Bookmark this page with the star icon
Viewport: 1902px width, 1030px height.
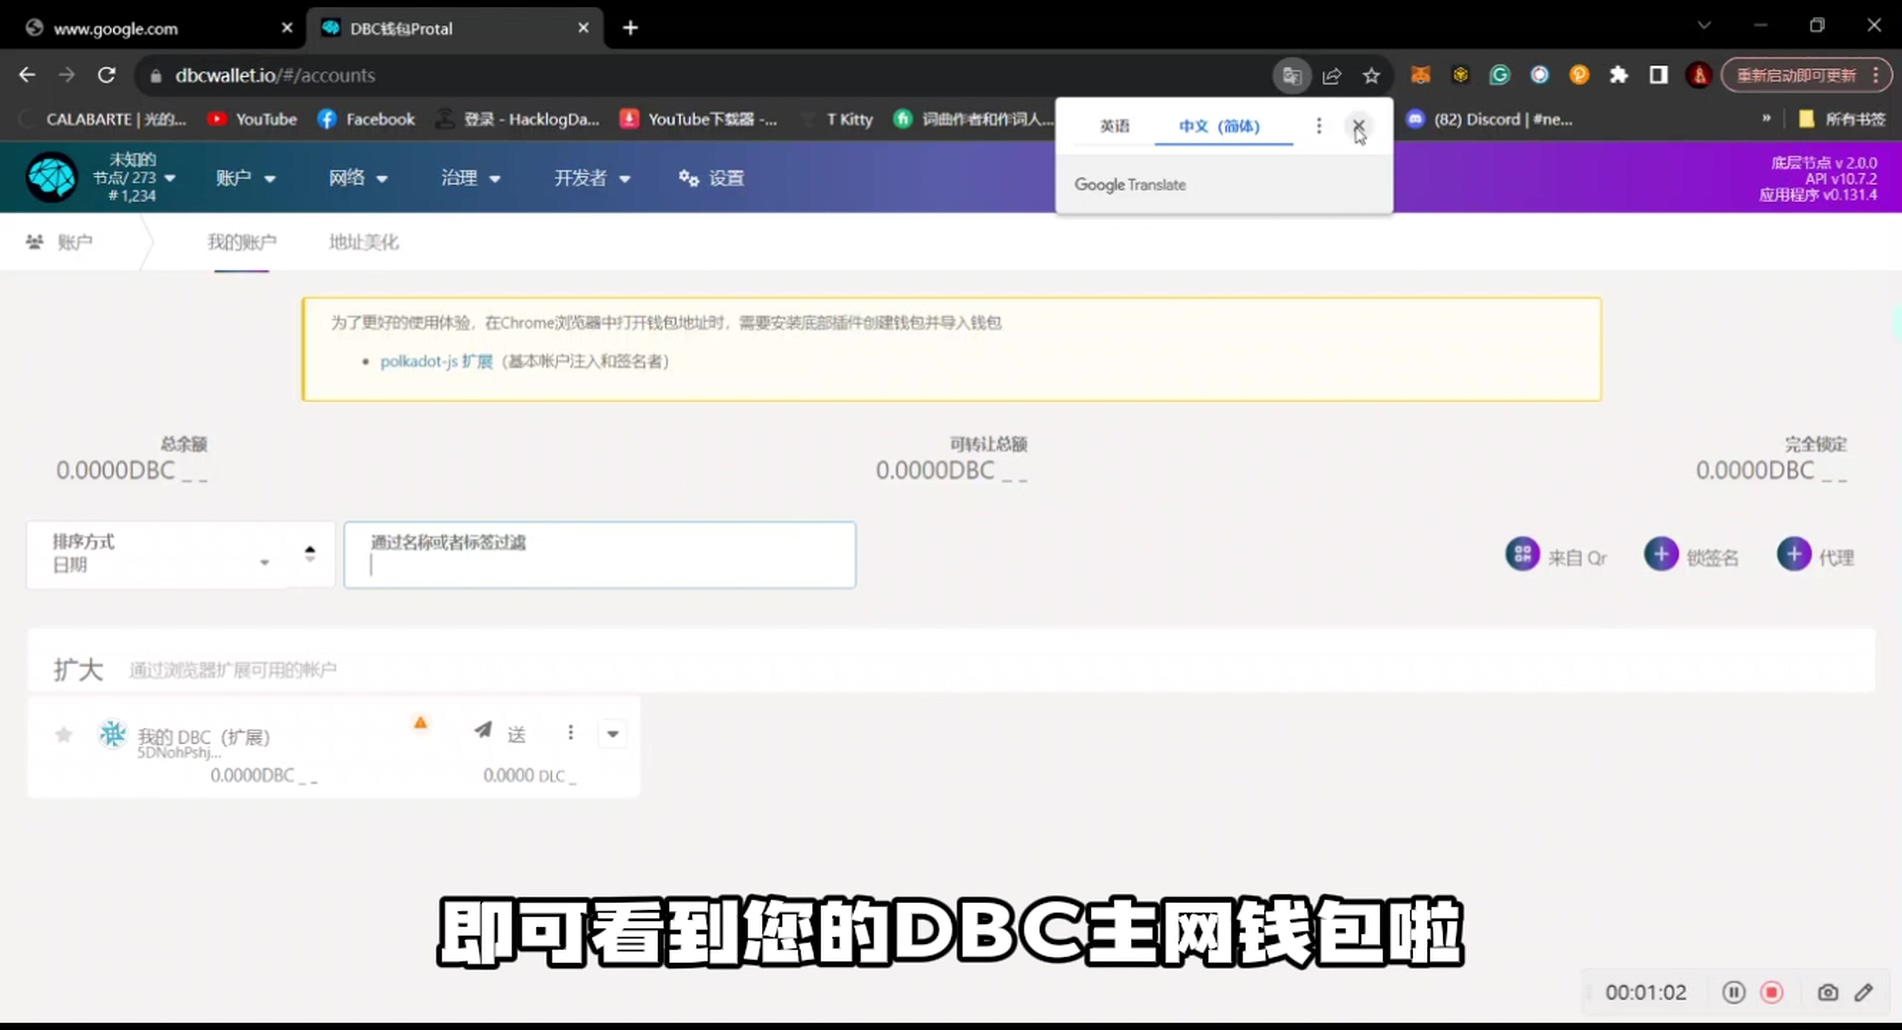1371,75
